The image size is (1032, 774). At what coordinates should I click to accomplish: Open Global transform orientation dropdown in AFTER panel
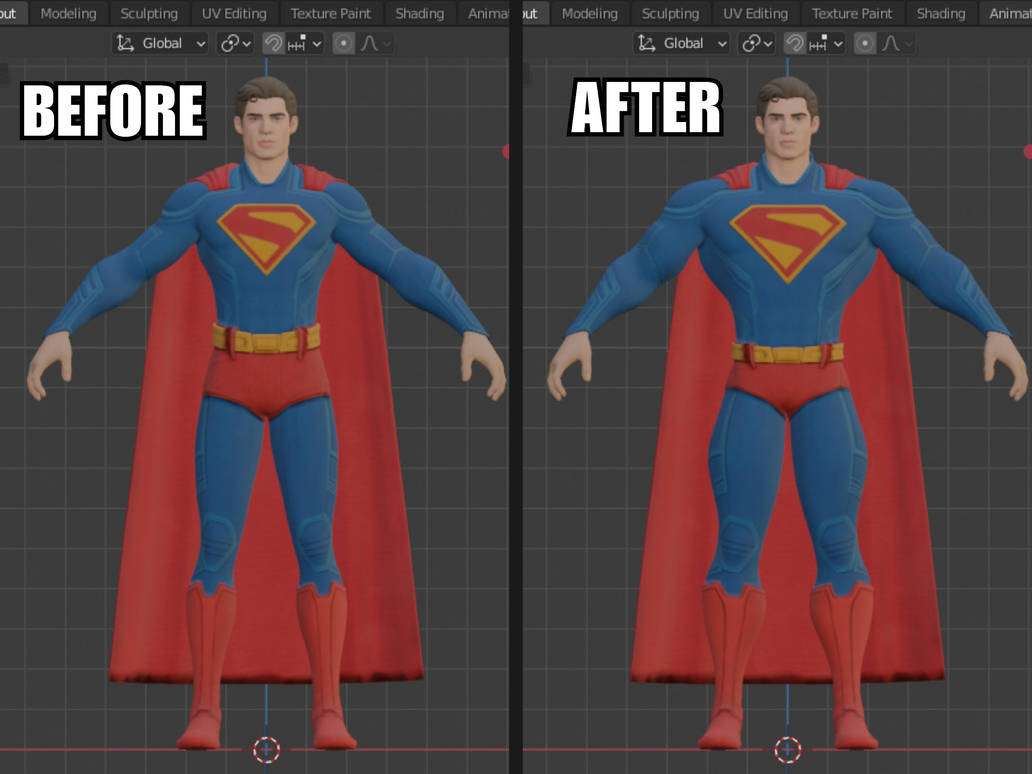681,43
